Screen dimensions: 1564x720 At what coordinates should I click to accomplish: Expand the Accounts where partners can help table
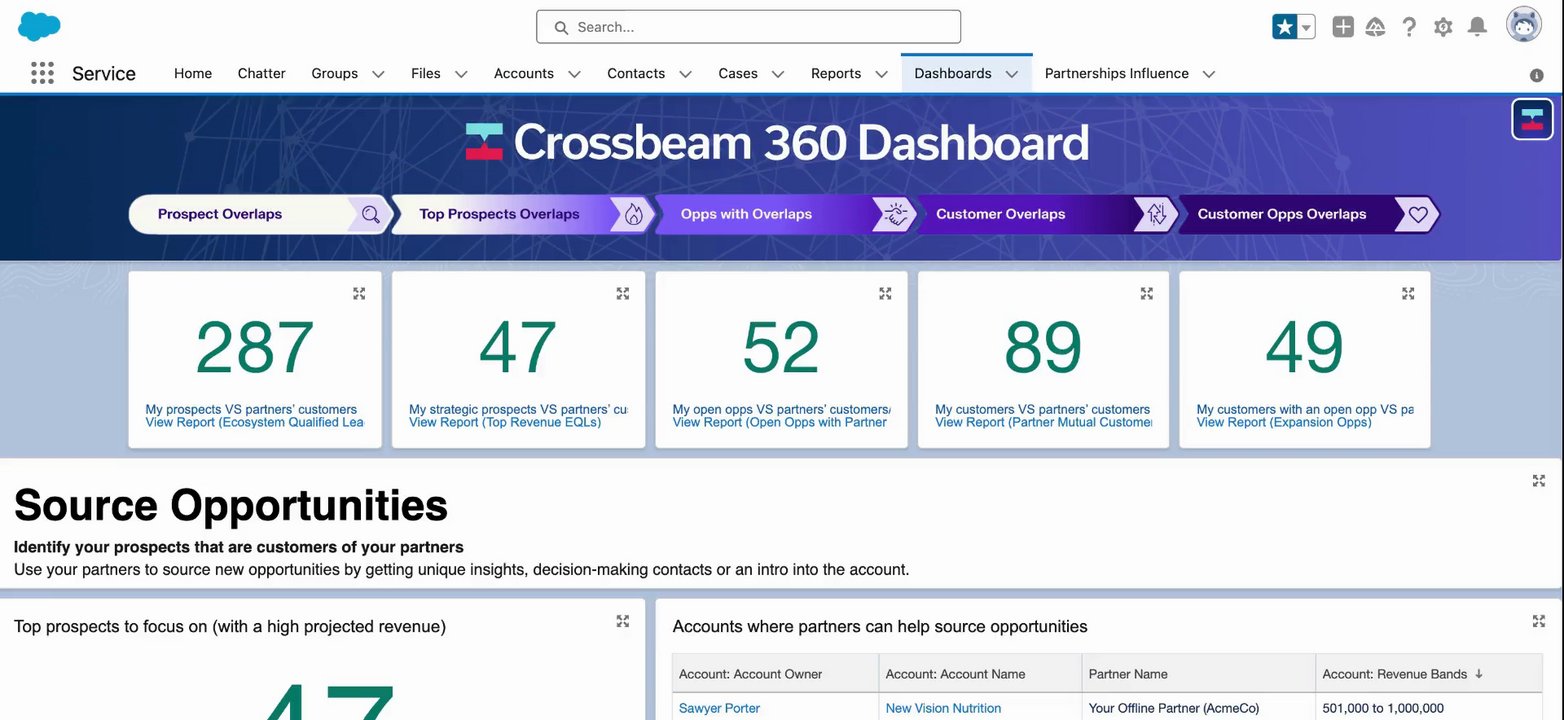coord(1539,621)
